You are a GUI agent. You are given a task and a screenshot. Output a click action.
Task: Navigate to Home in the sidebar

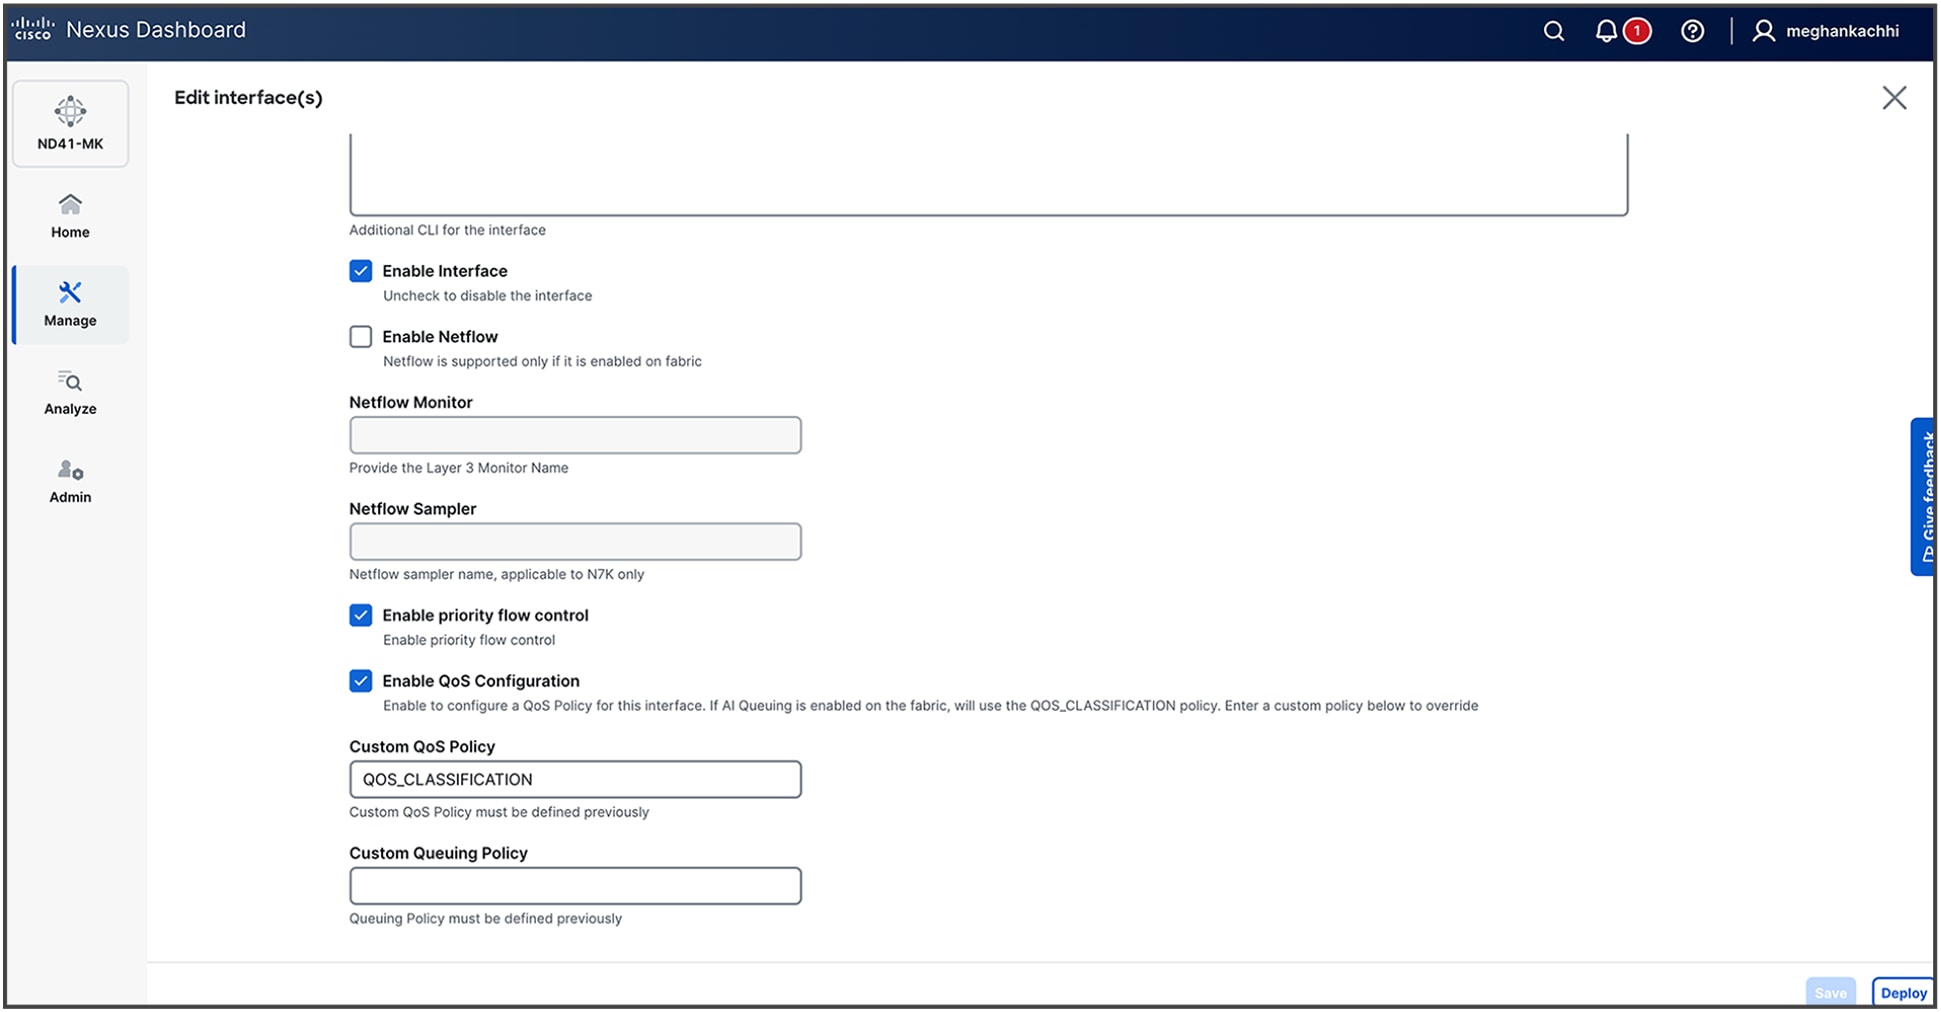(x=70, y=215)
